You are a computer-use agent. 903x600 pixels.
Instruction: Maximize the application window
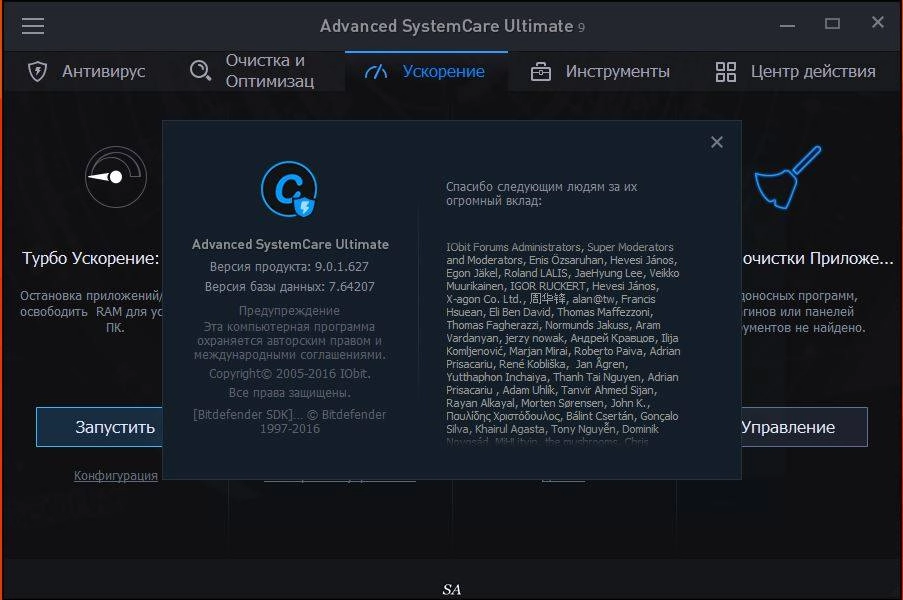[x=832, y=24]
